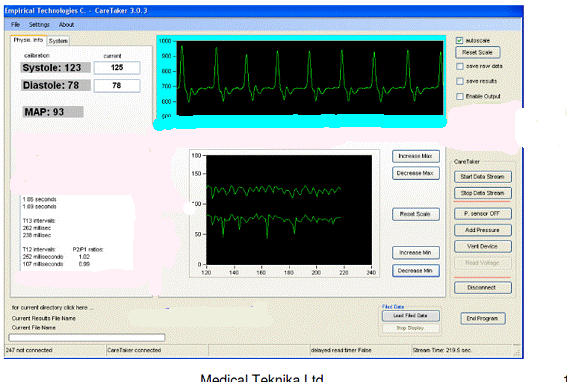This screenshot has width=567, height=382.
Task: Tick the Enable Output checkbox
Action: [460, 97]
